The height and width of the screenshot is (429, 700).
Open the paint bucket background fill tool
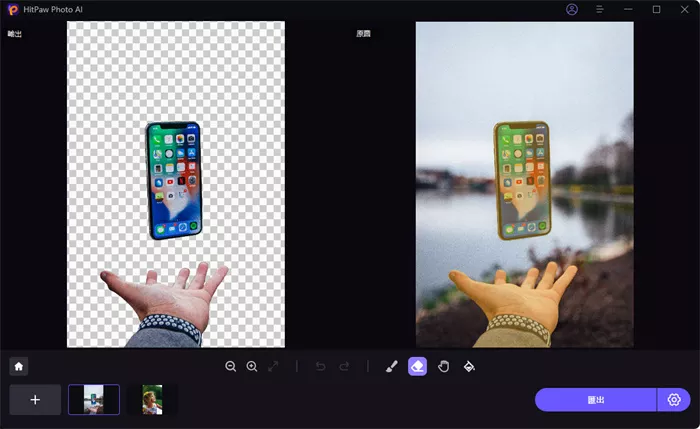469,366
